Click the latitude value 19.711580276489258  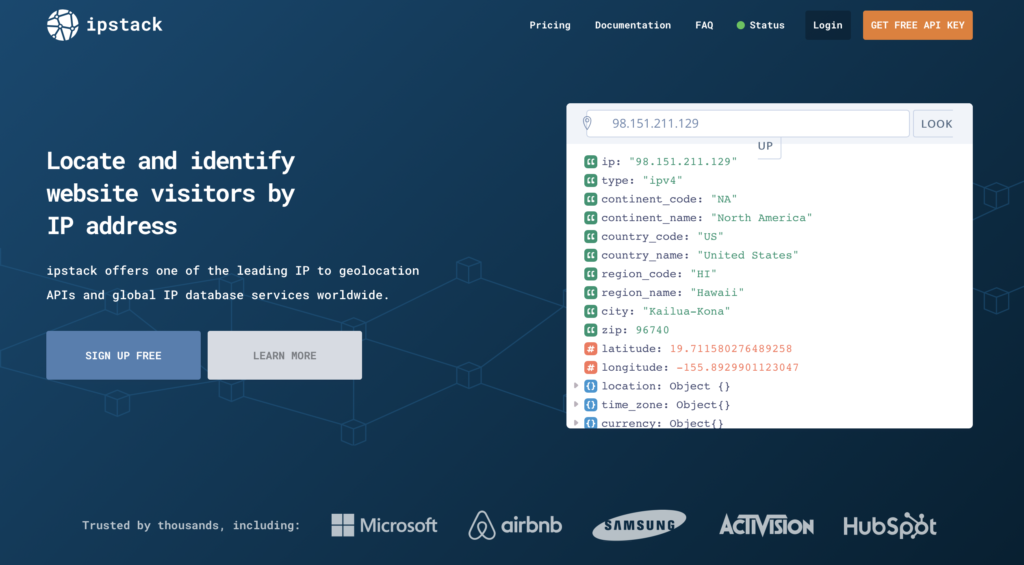click(x=731, y=349)
